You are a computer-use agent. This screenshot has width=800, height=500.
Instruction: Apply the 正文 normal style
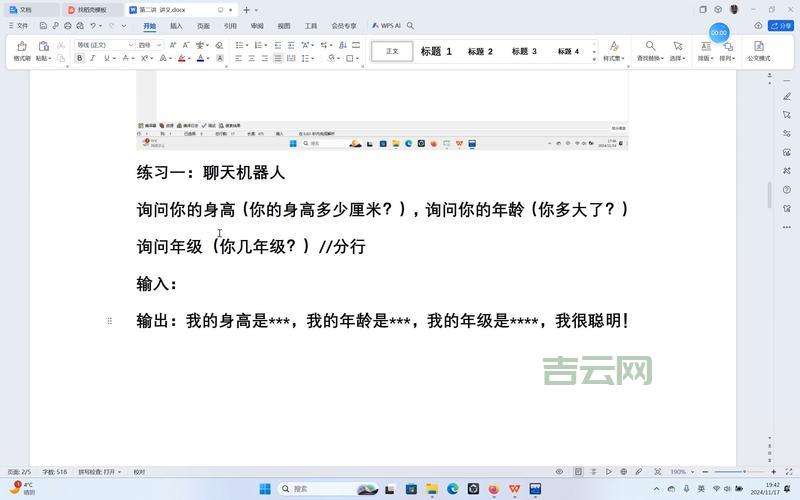(392, 51)
